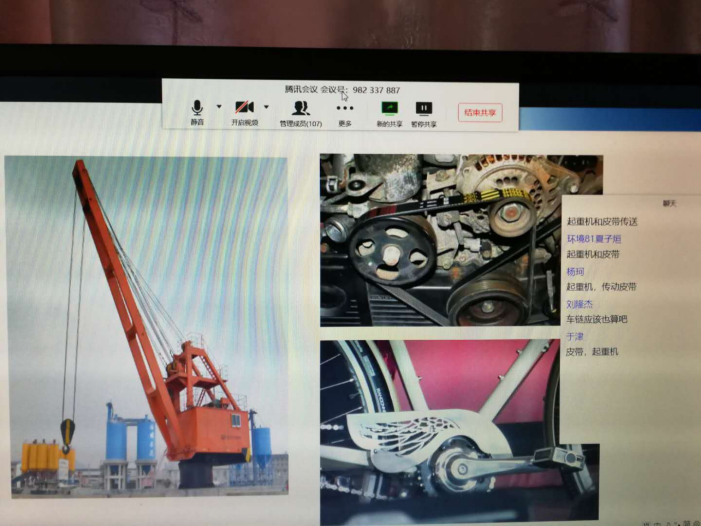Select the engine belt pulley photo

pos(440,240)
